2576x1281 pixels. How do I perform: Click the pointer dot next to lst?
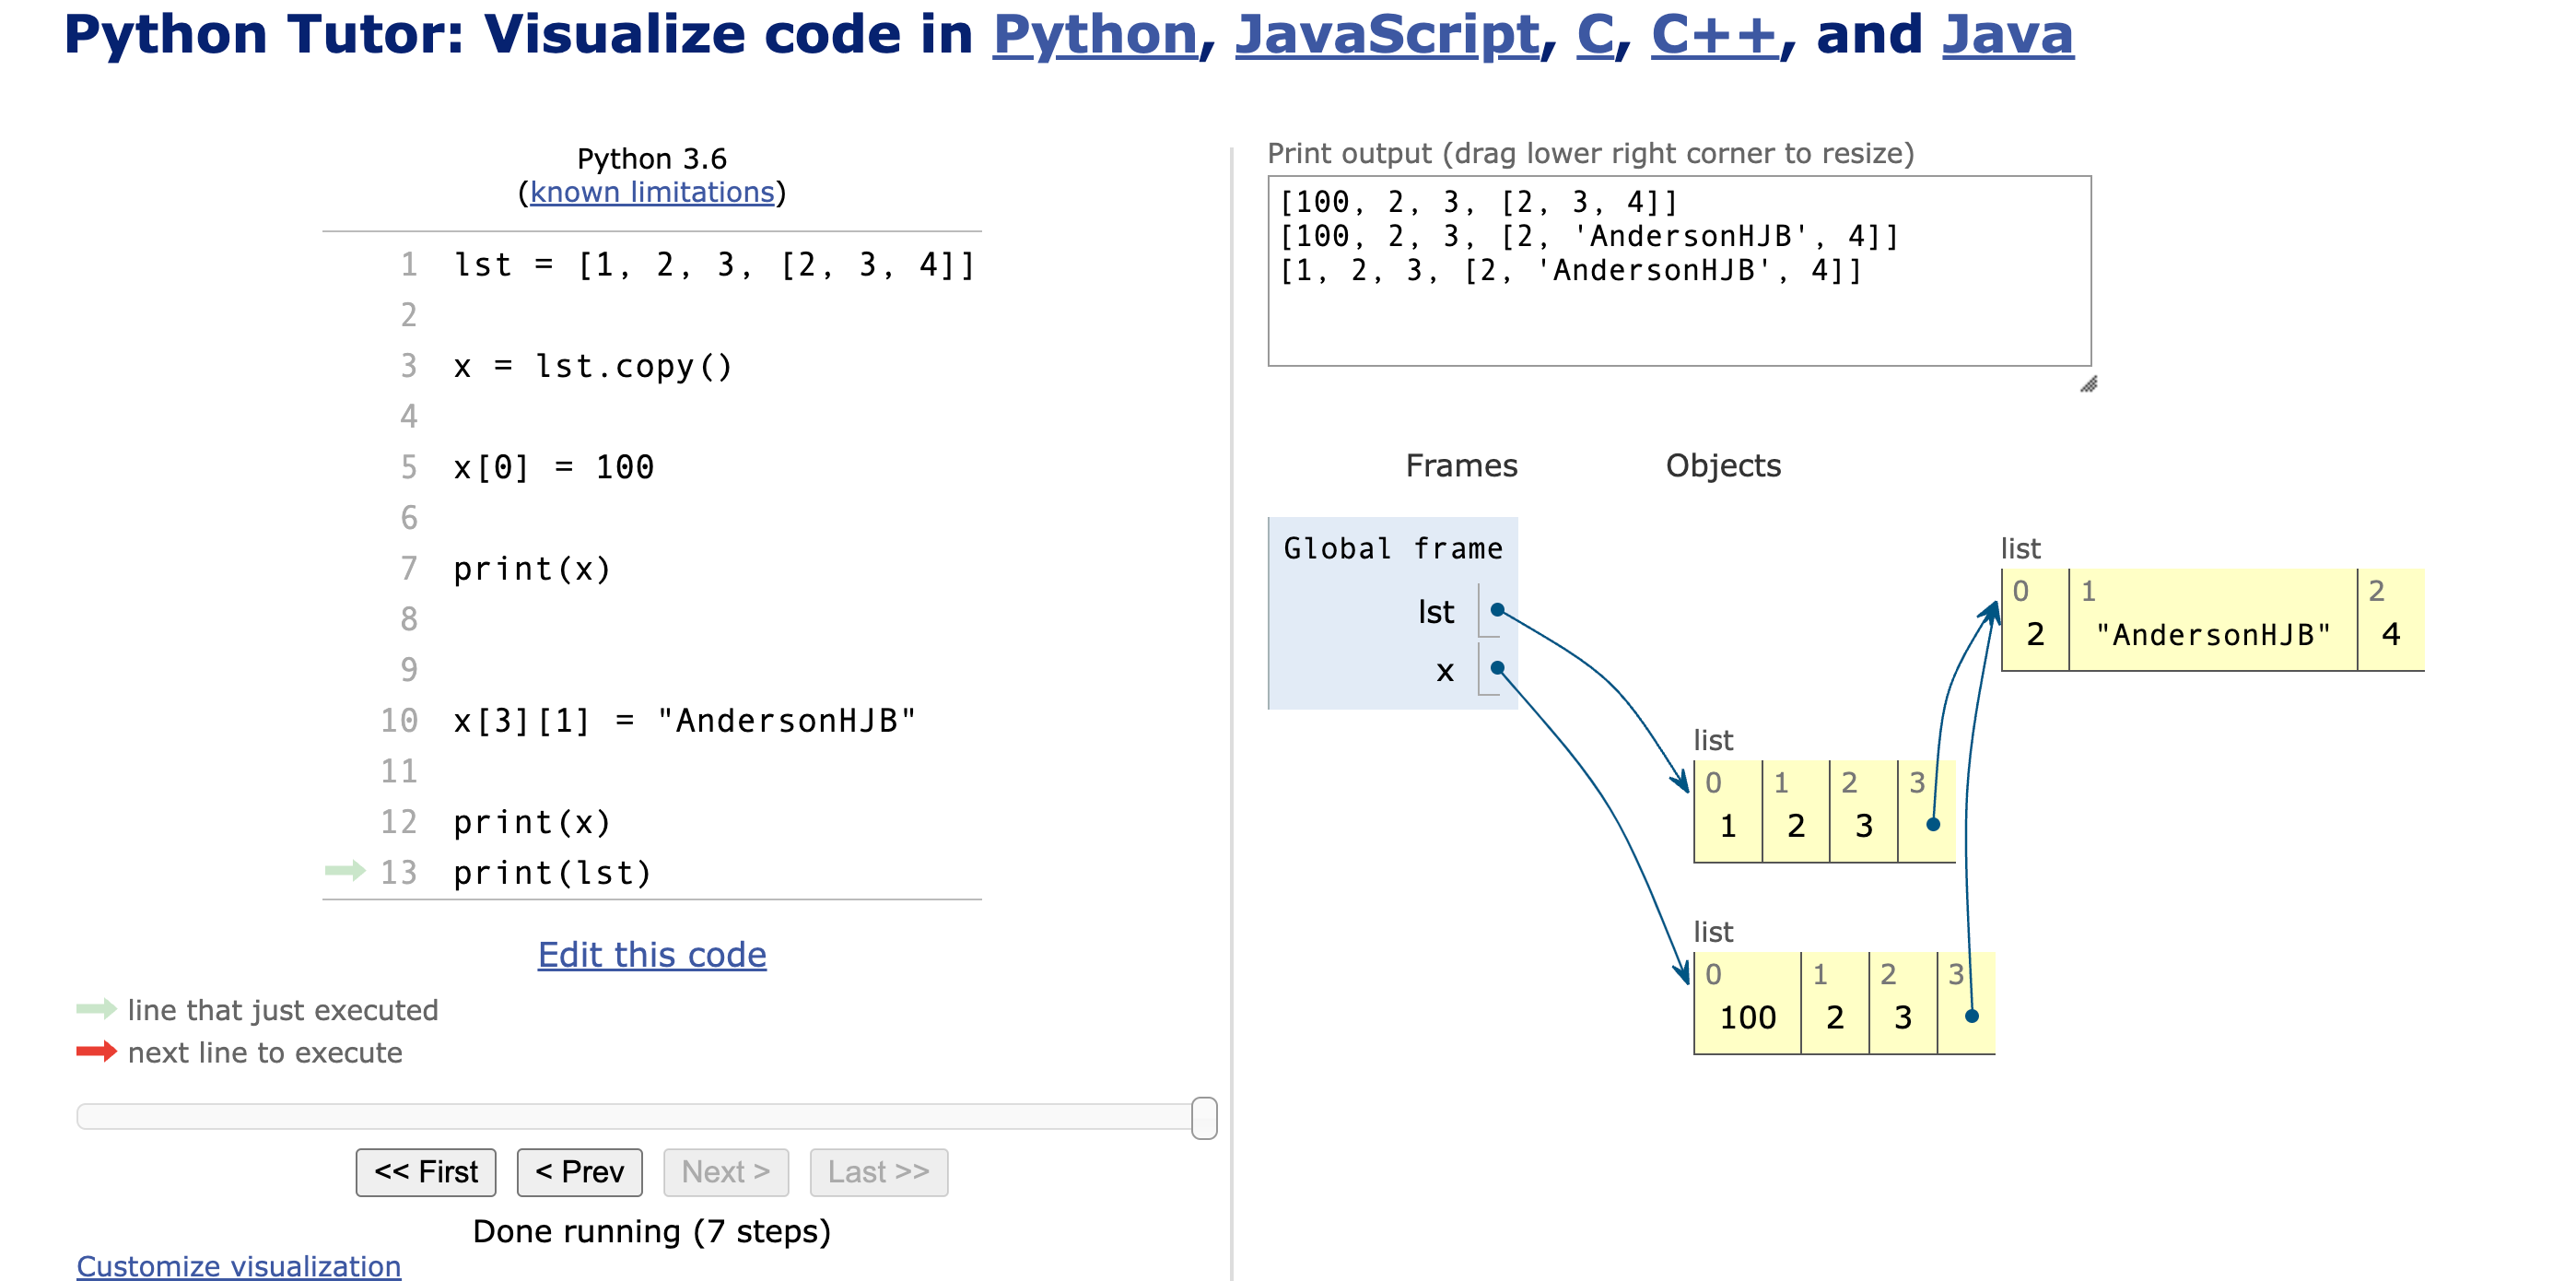[1497, 610]
